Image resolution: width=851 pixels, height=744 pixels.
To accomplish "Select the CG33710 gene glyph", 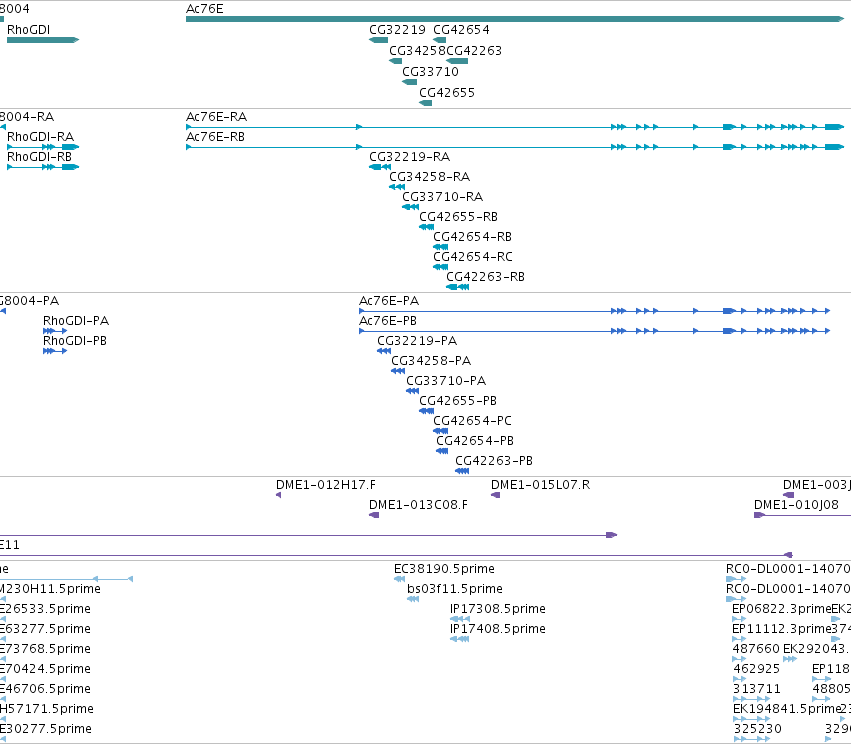I will point(410,82).
